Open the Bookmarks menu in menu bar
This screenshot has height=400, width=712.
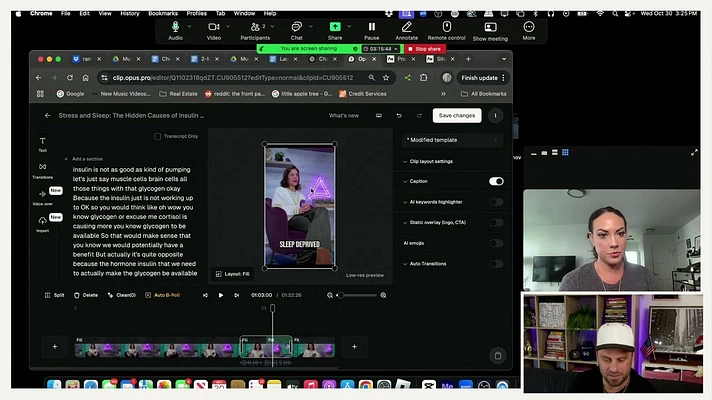(163, 14)
